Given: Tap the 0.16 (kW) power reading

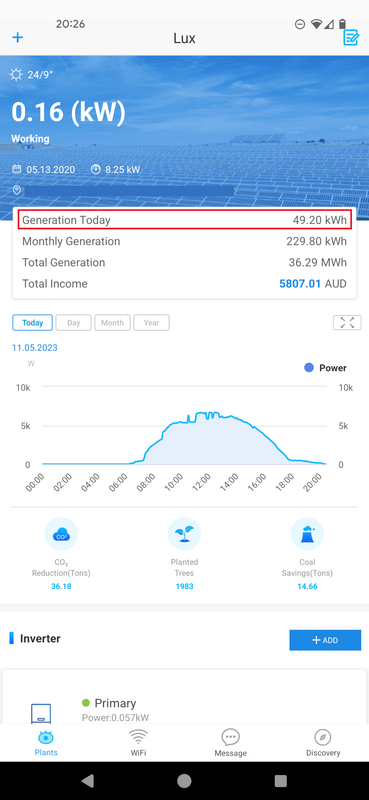Looking at the screenshot, I should pyautogui.click(x=68, y=112).
